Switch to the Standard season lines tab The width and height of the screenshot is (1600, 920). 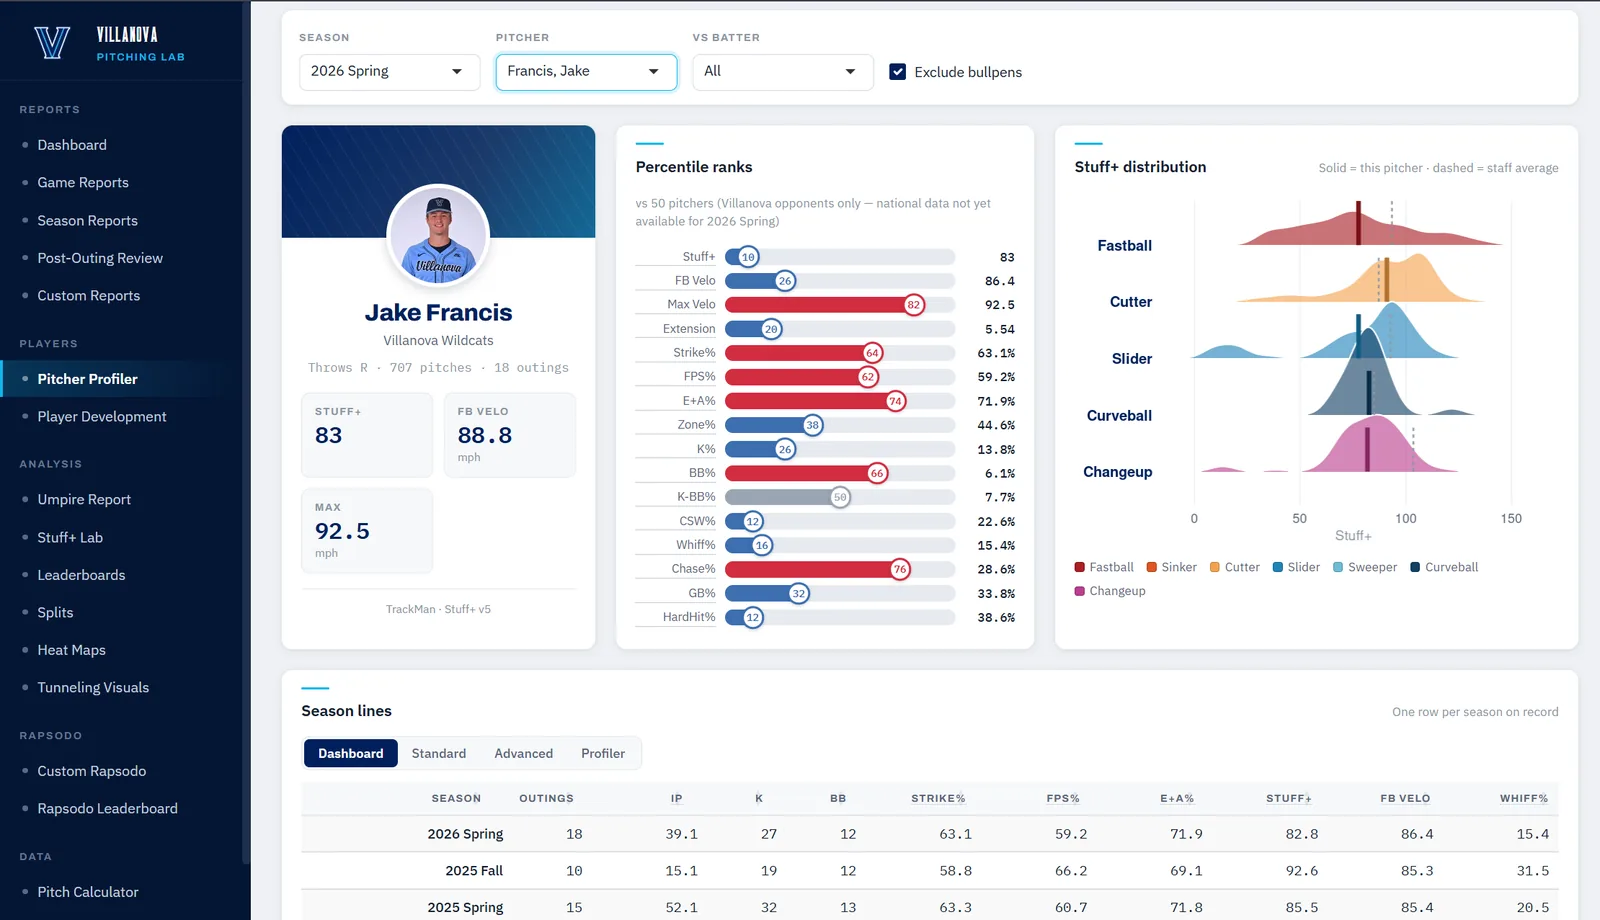tap(439, 753)
